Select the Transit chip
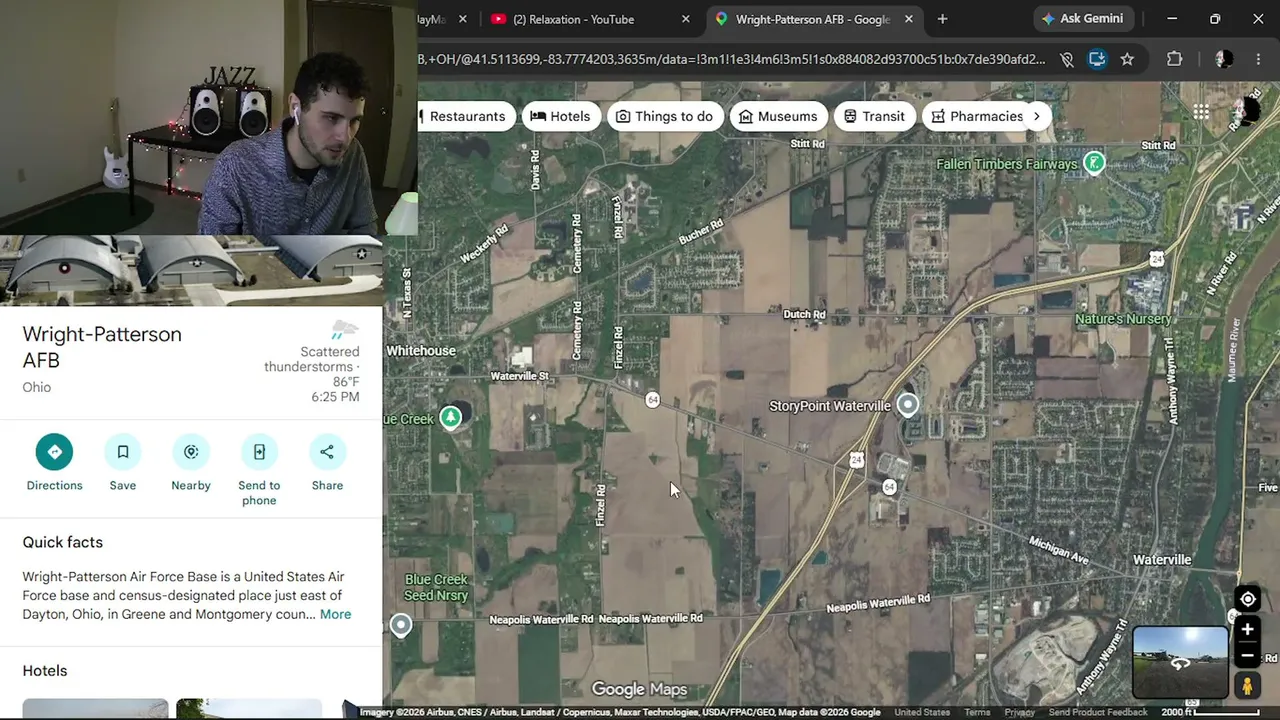This screenshot has width=1280, height=720. (x=874, y=116)
